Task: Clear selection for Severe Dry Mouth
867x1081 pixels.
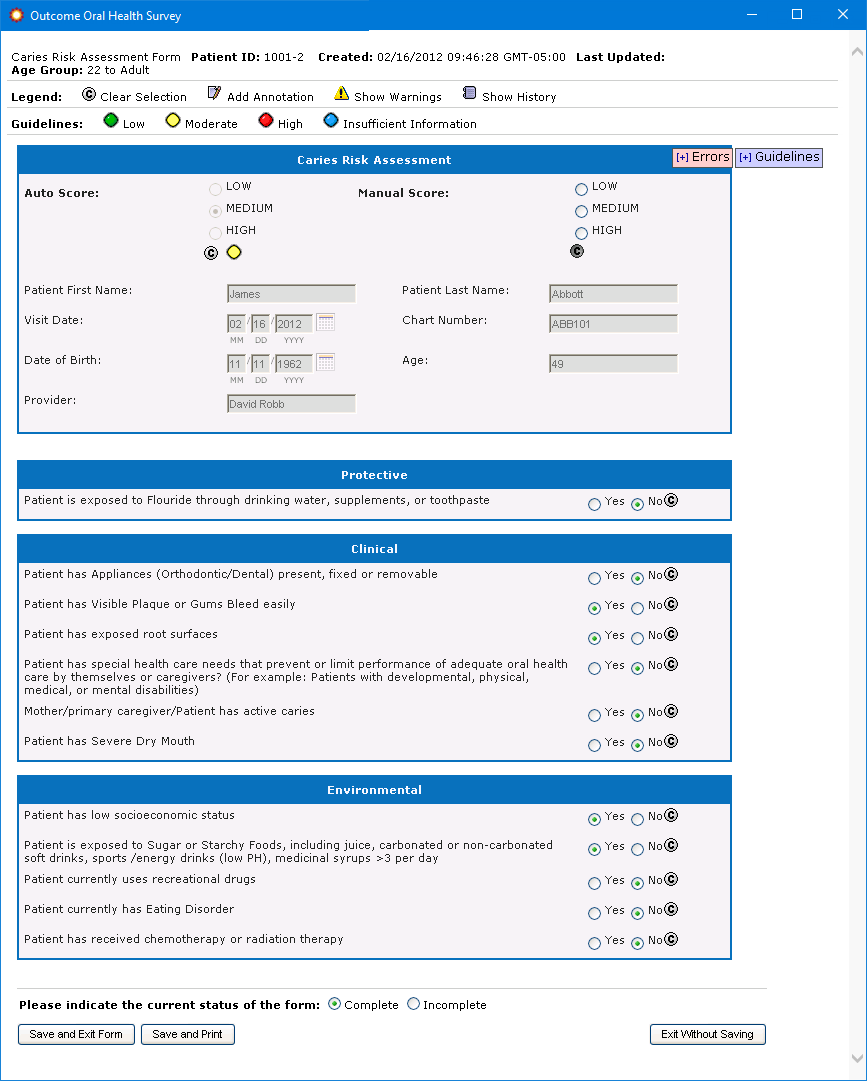Action: tap(671, 742)
